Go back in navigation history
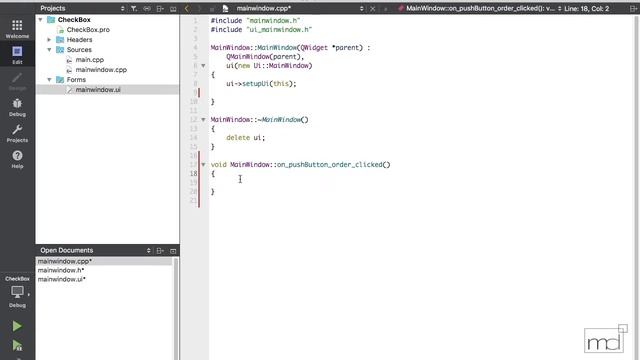This screenshot has width=640, height=360. (187, 8)
